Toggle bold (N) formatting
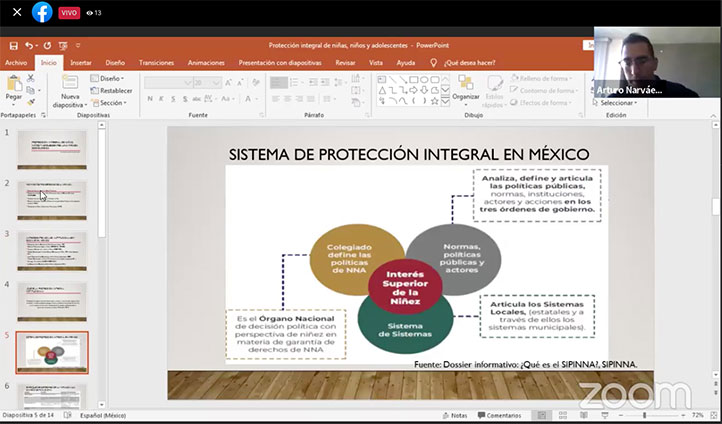The width and height of the screenshot is (722, 424). [x=149, y=98]
